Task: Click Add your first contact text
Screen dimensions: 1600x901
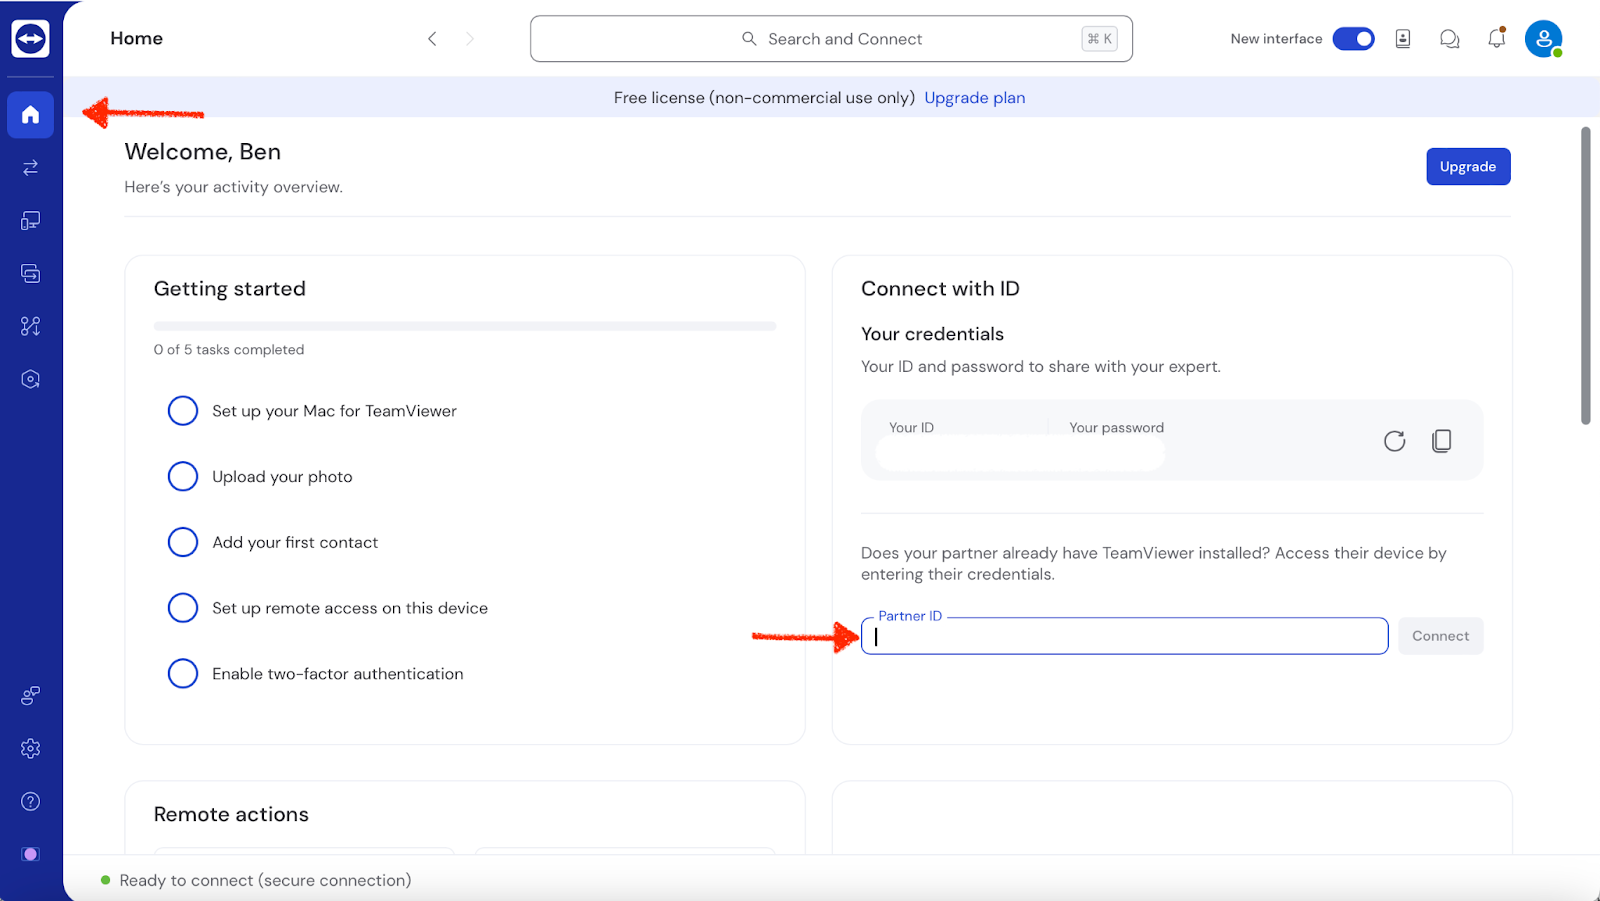Action: pyautogui.click(x=295, y=542)
